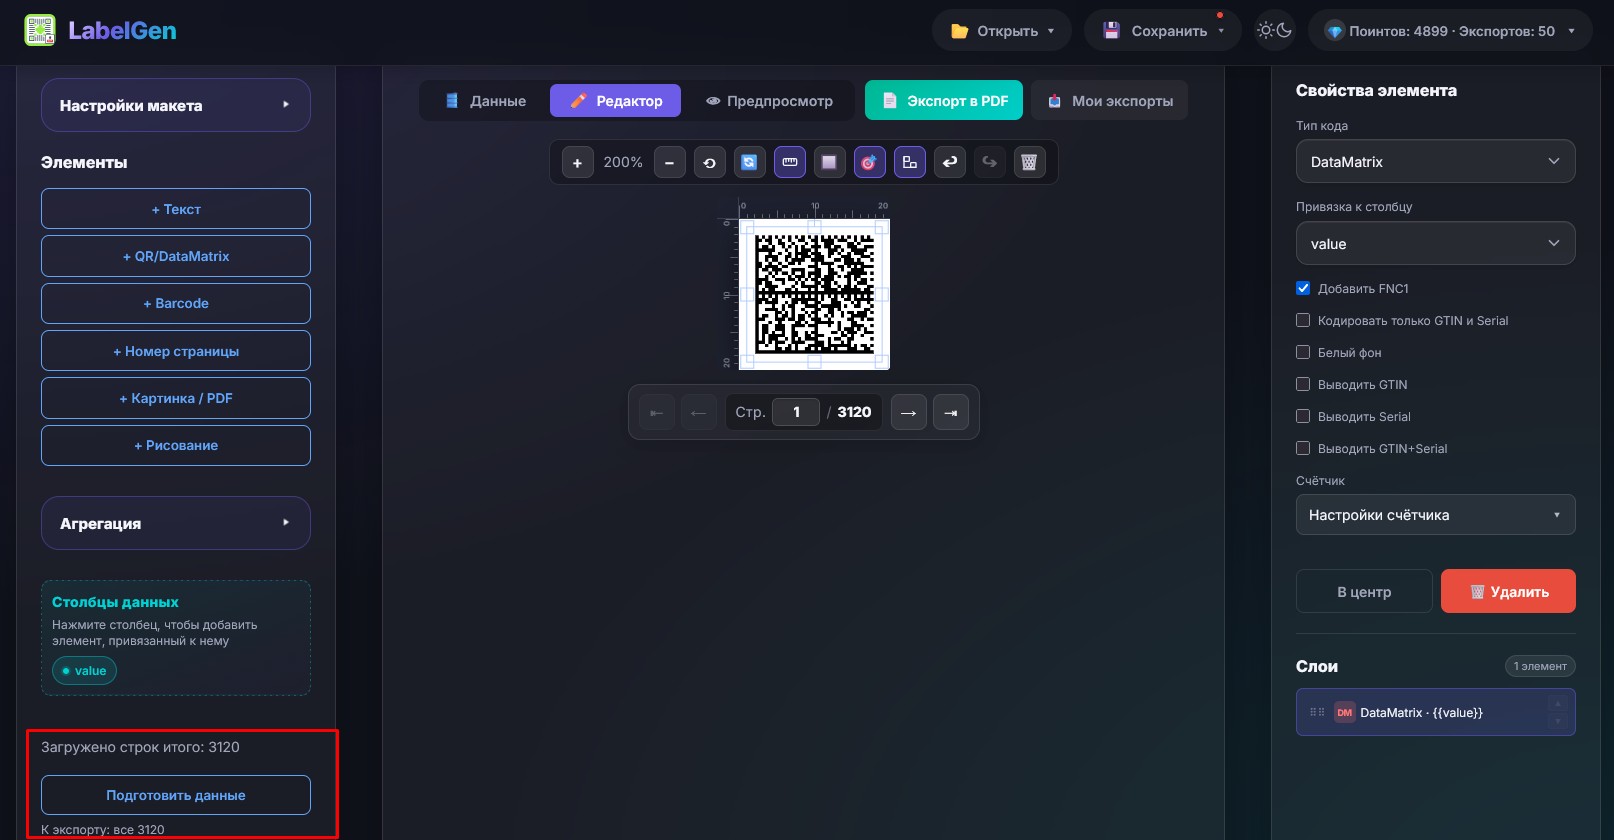Image resolution: width=1614 pixels, height=840 pixels.
Task: Go to the next page arrow
Action: [x=908, y=412]
